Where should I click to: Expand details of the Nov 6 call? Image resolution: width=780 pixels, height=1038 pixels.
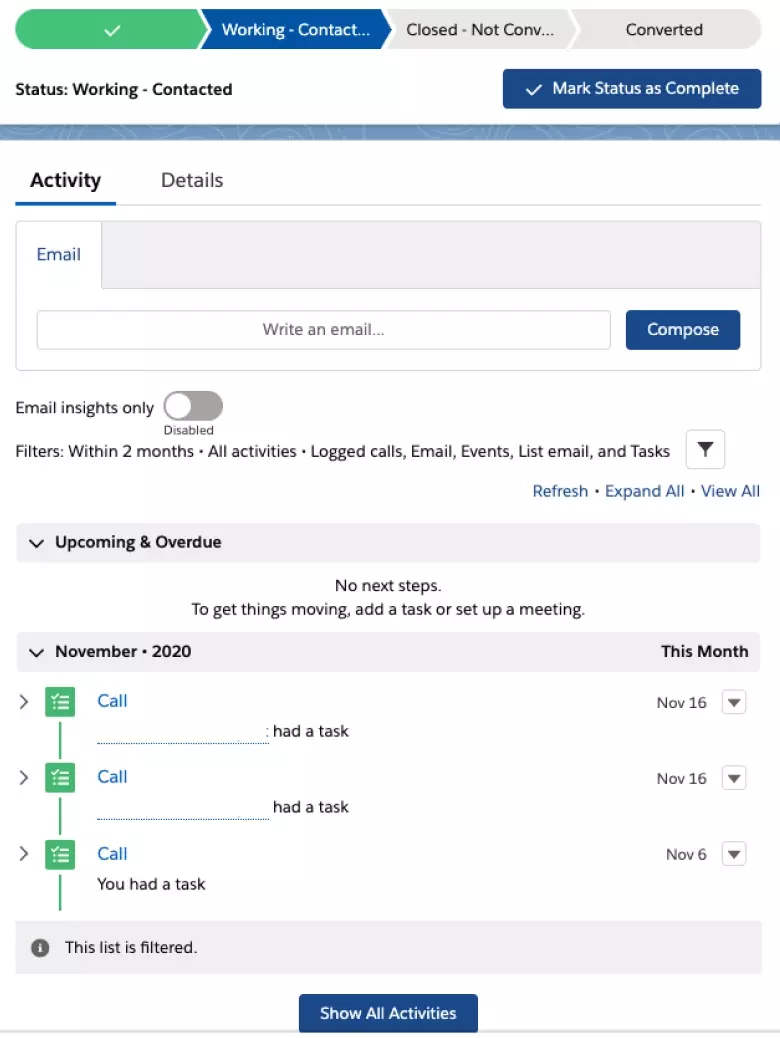pyautogui.click(x=24, y=854)
